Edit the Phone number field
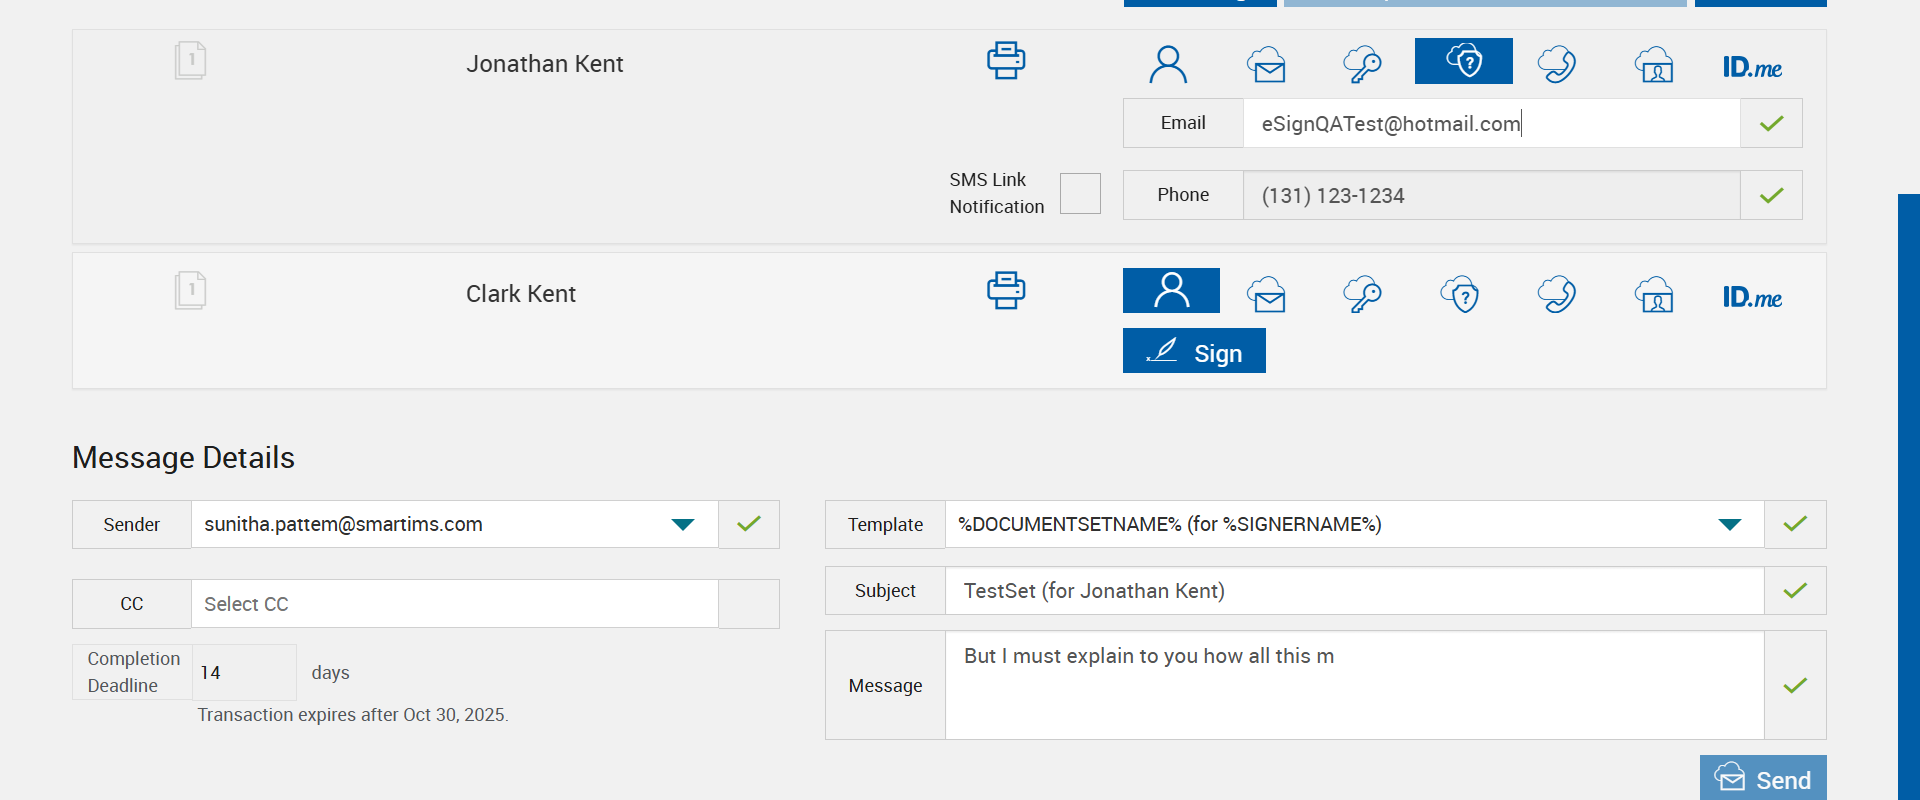The image size is (1920, 800). pyautogui.click(x=1490, y=196)
